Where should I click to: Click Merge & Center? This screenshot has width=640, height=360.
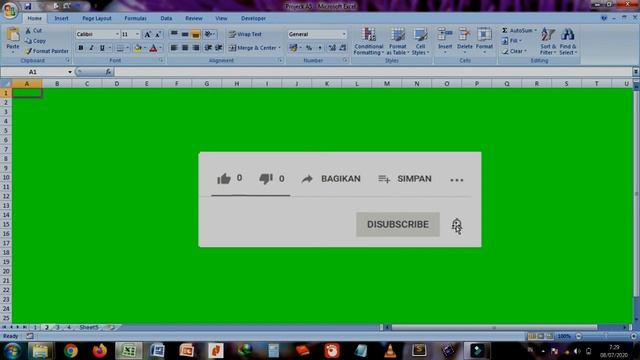[252, 48]
